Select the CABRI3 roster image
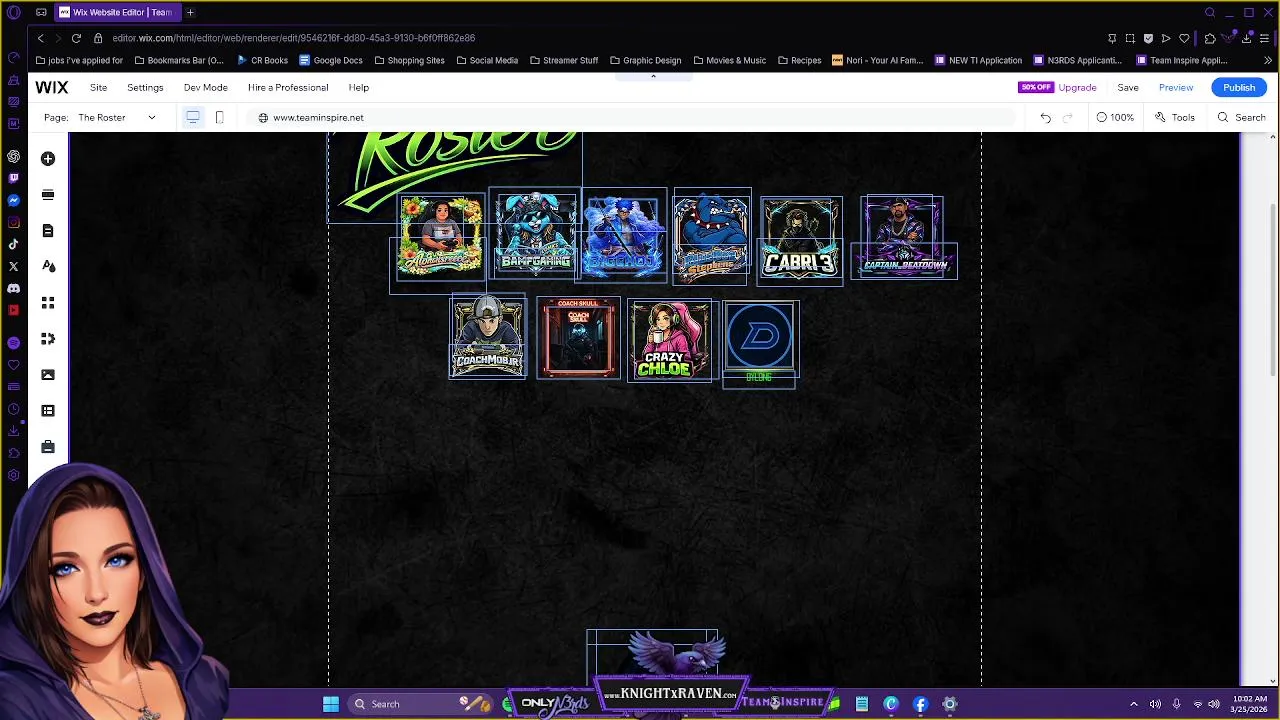 pyautogui.click(x=800, y=238)
